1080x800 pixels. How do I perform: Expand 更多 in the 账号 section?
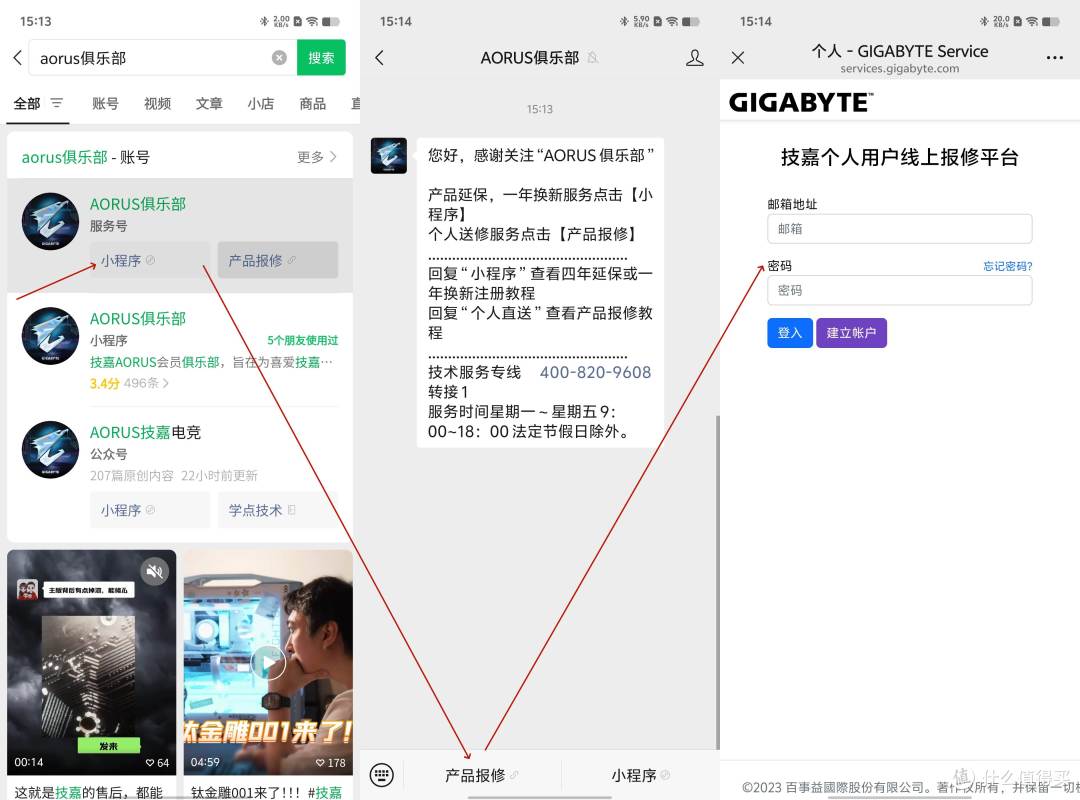click(x=317, y=157)
